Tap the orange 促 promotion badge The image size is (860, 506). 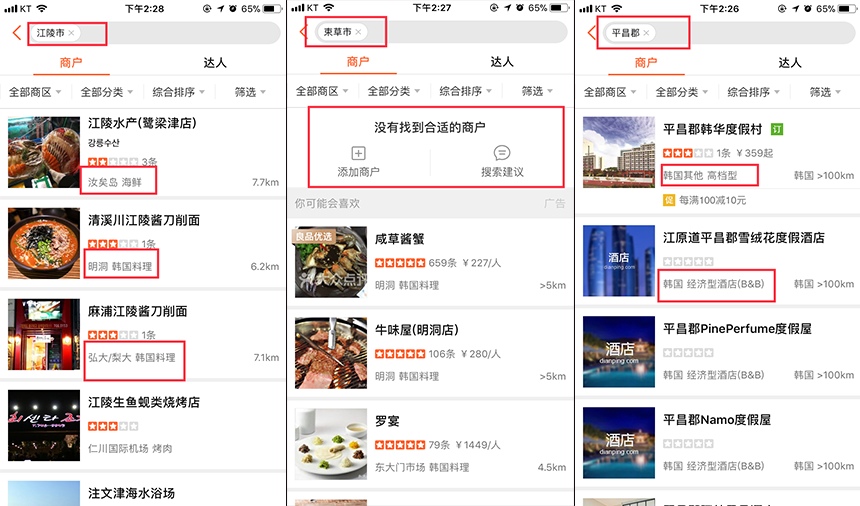tap(669, 200)
